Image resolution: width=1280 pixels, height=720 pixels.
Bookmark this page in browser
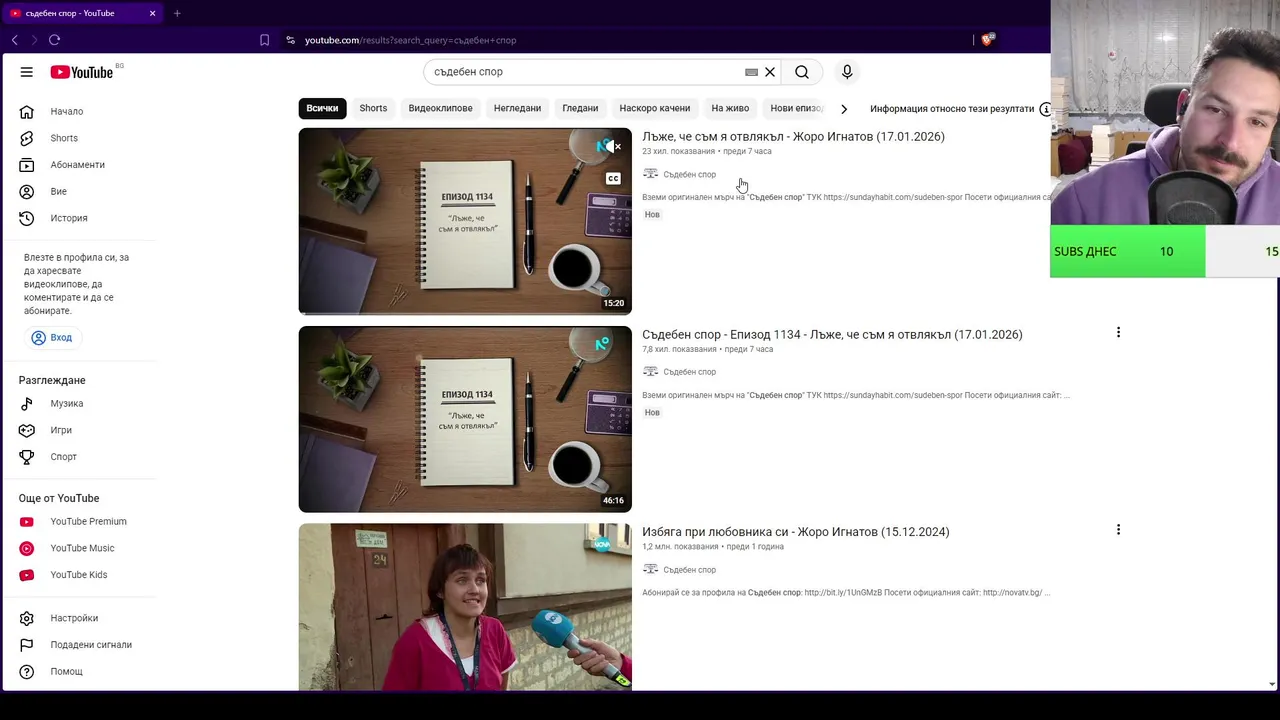pos(264,40)
